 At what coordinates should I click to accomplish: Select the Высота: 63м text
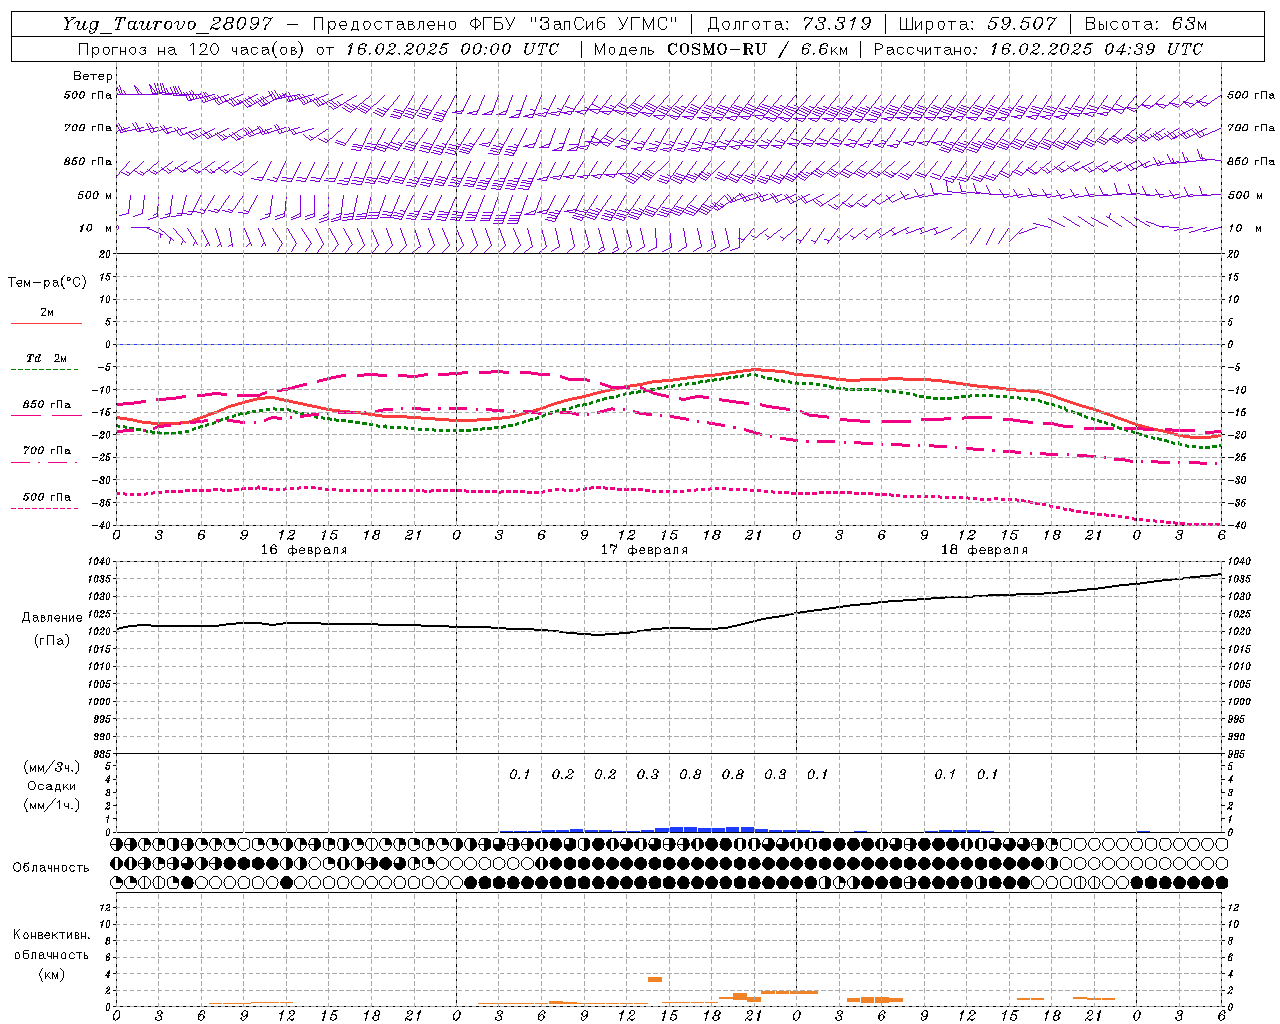[1144, 24]
